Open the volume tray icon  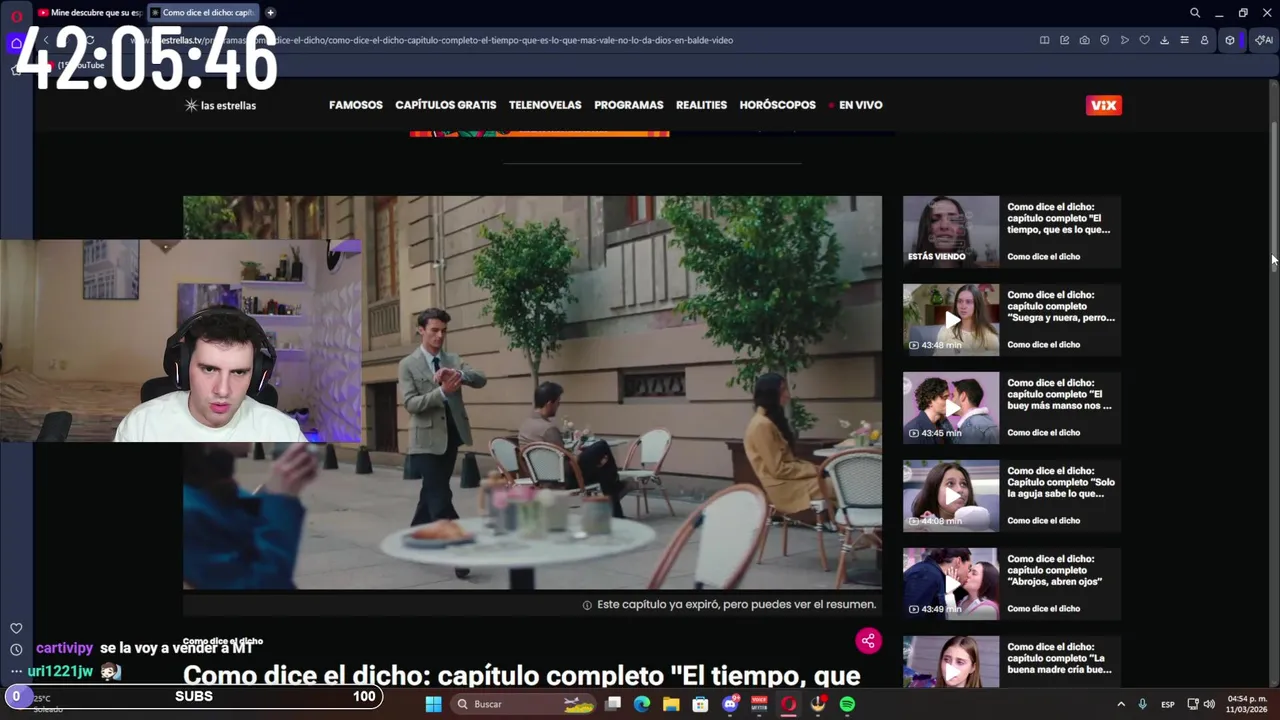pos(1209,704)
